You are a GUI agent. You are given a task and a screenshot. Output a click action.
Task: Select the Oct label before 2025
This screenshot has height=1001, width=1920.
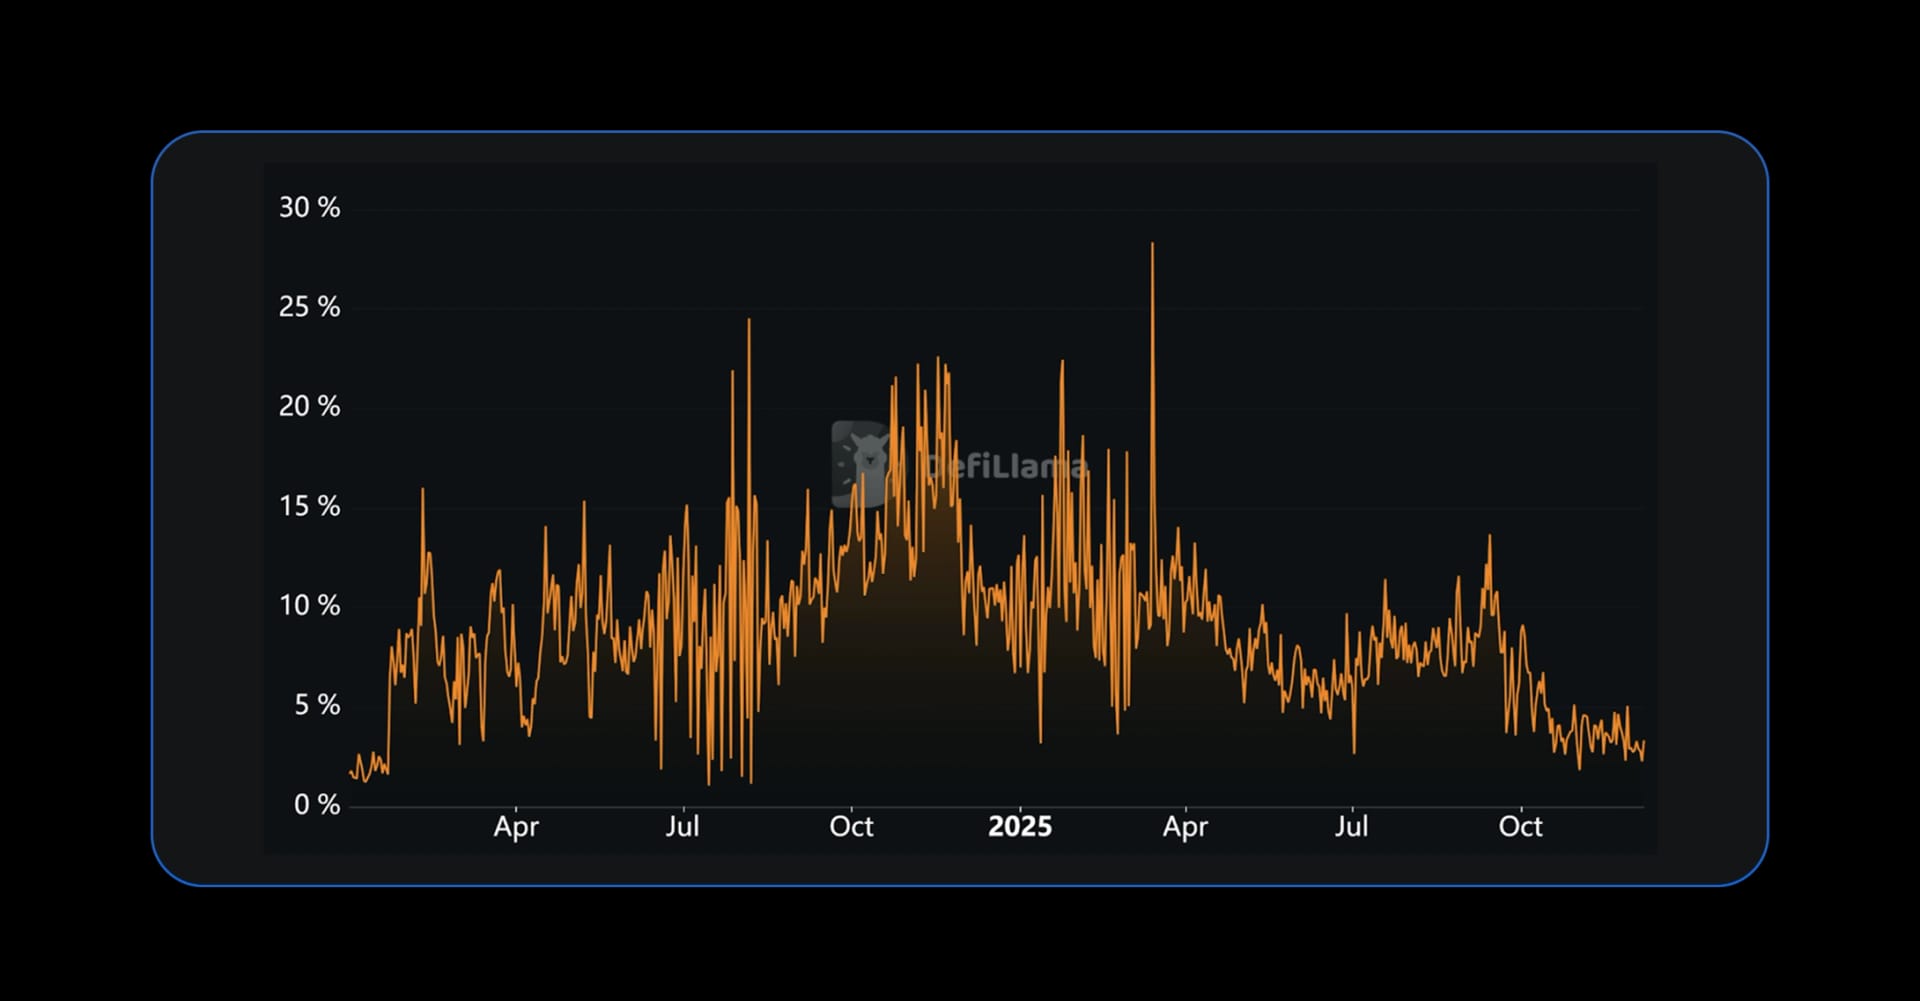(x=852, y=827)
